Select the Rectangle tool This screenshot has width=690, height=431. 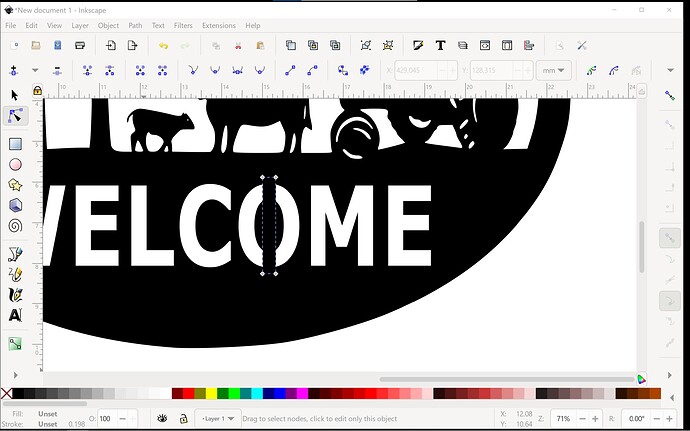[15, 144]
